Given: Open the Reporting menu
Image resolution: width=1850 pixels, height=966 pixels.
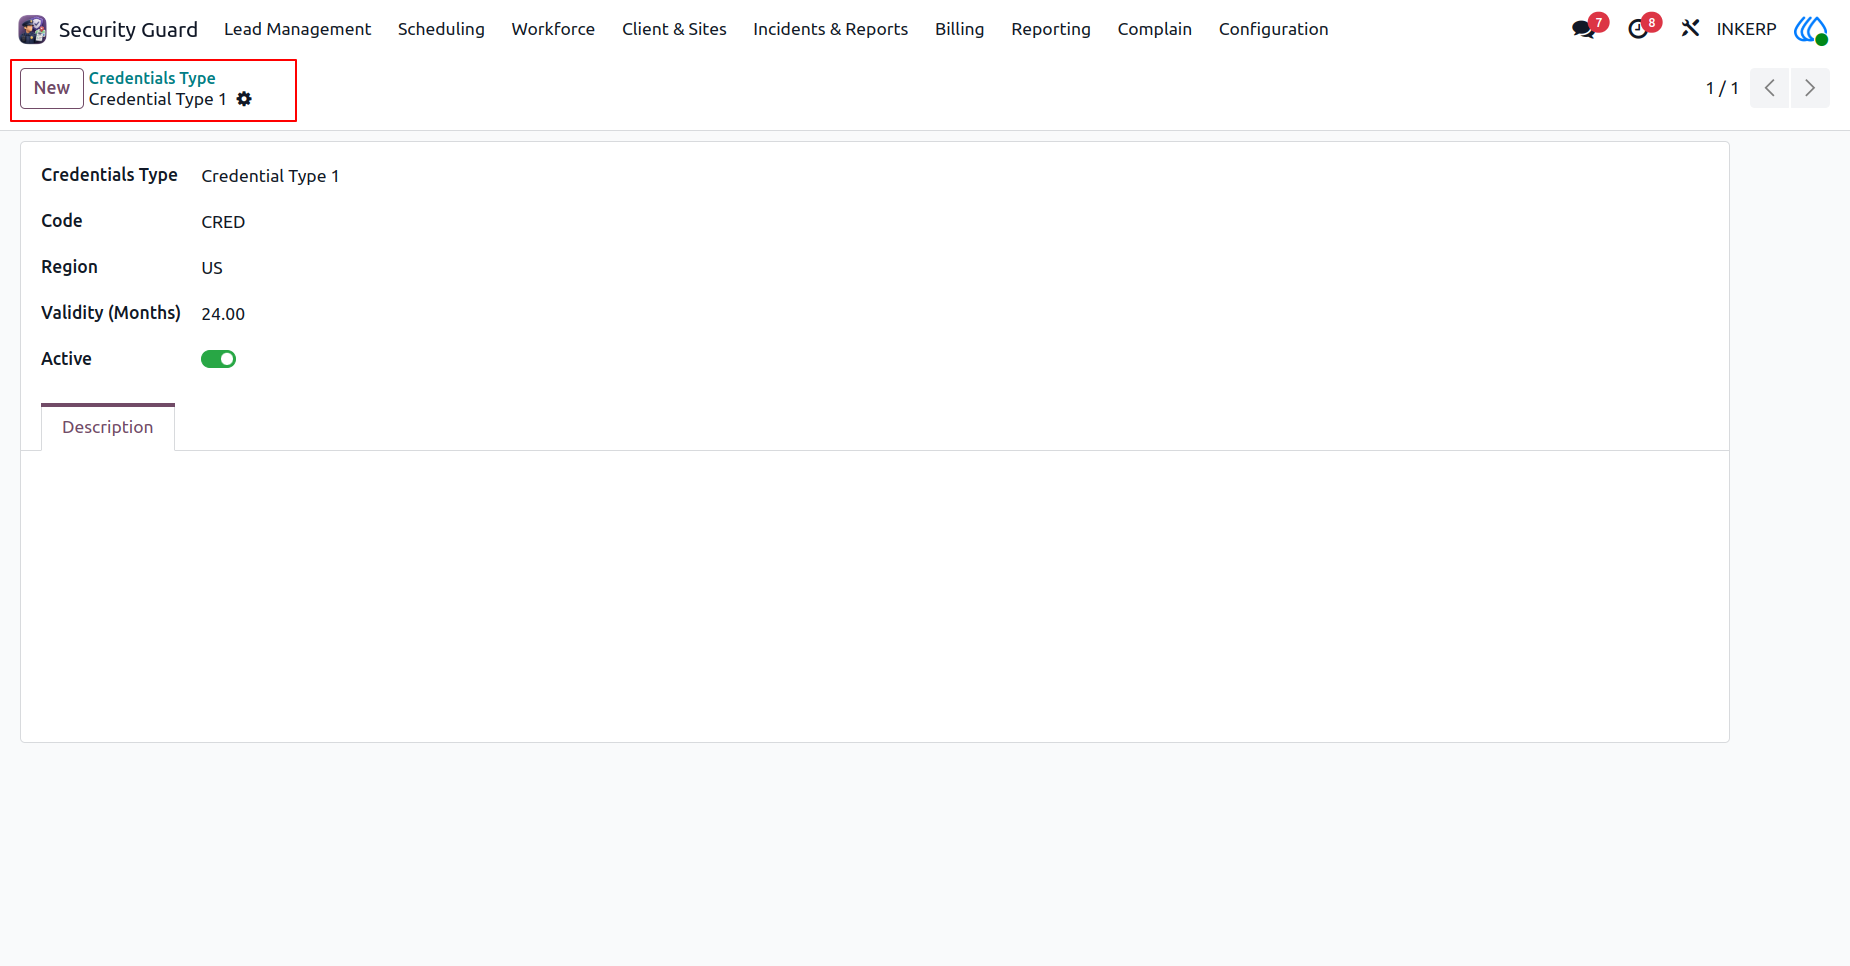Looking at the screenshot, I should coord(1050,29).
